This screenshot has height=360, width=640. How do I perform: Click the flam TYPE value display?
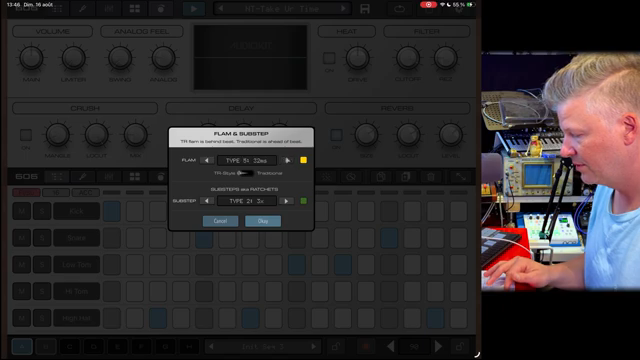247,160
